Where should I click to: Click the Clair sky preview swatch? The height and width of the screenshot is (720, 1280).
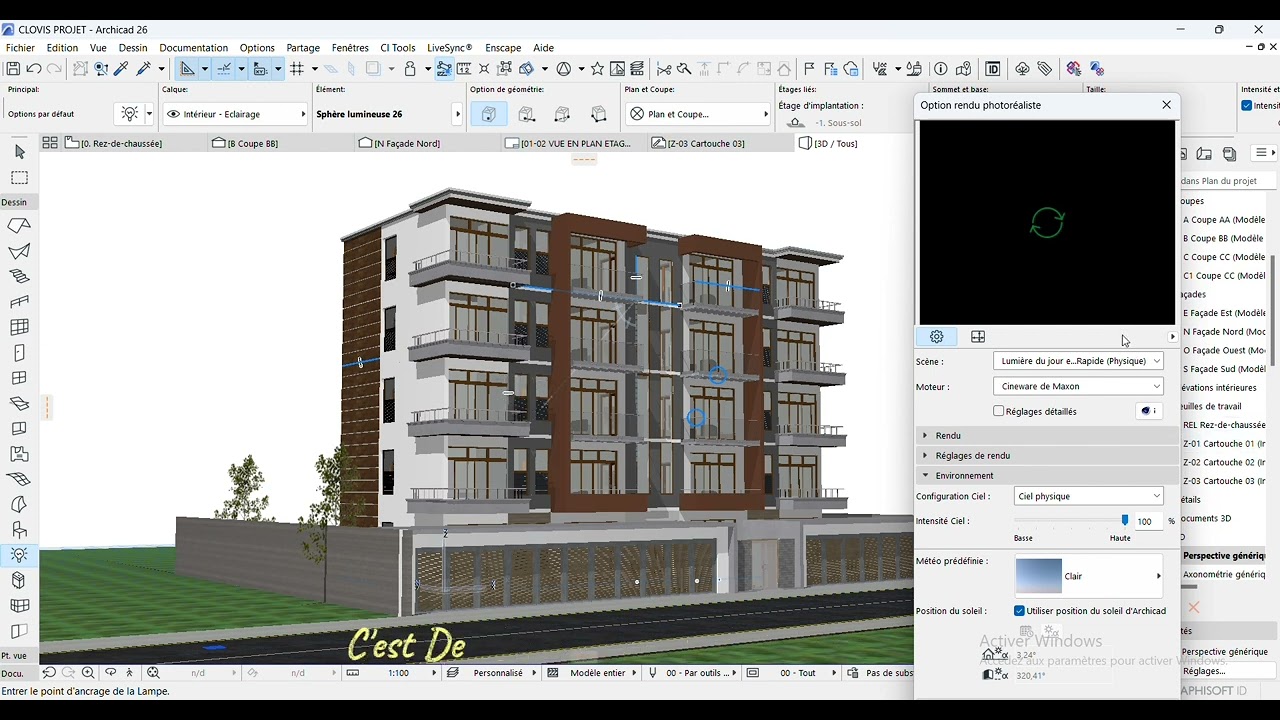[x=1038, y=576]
